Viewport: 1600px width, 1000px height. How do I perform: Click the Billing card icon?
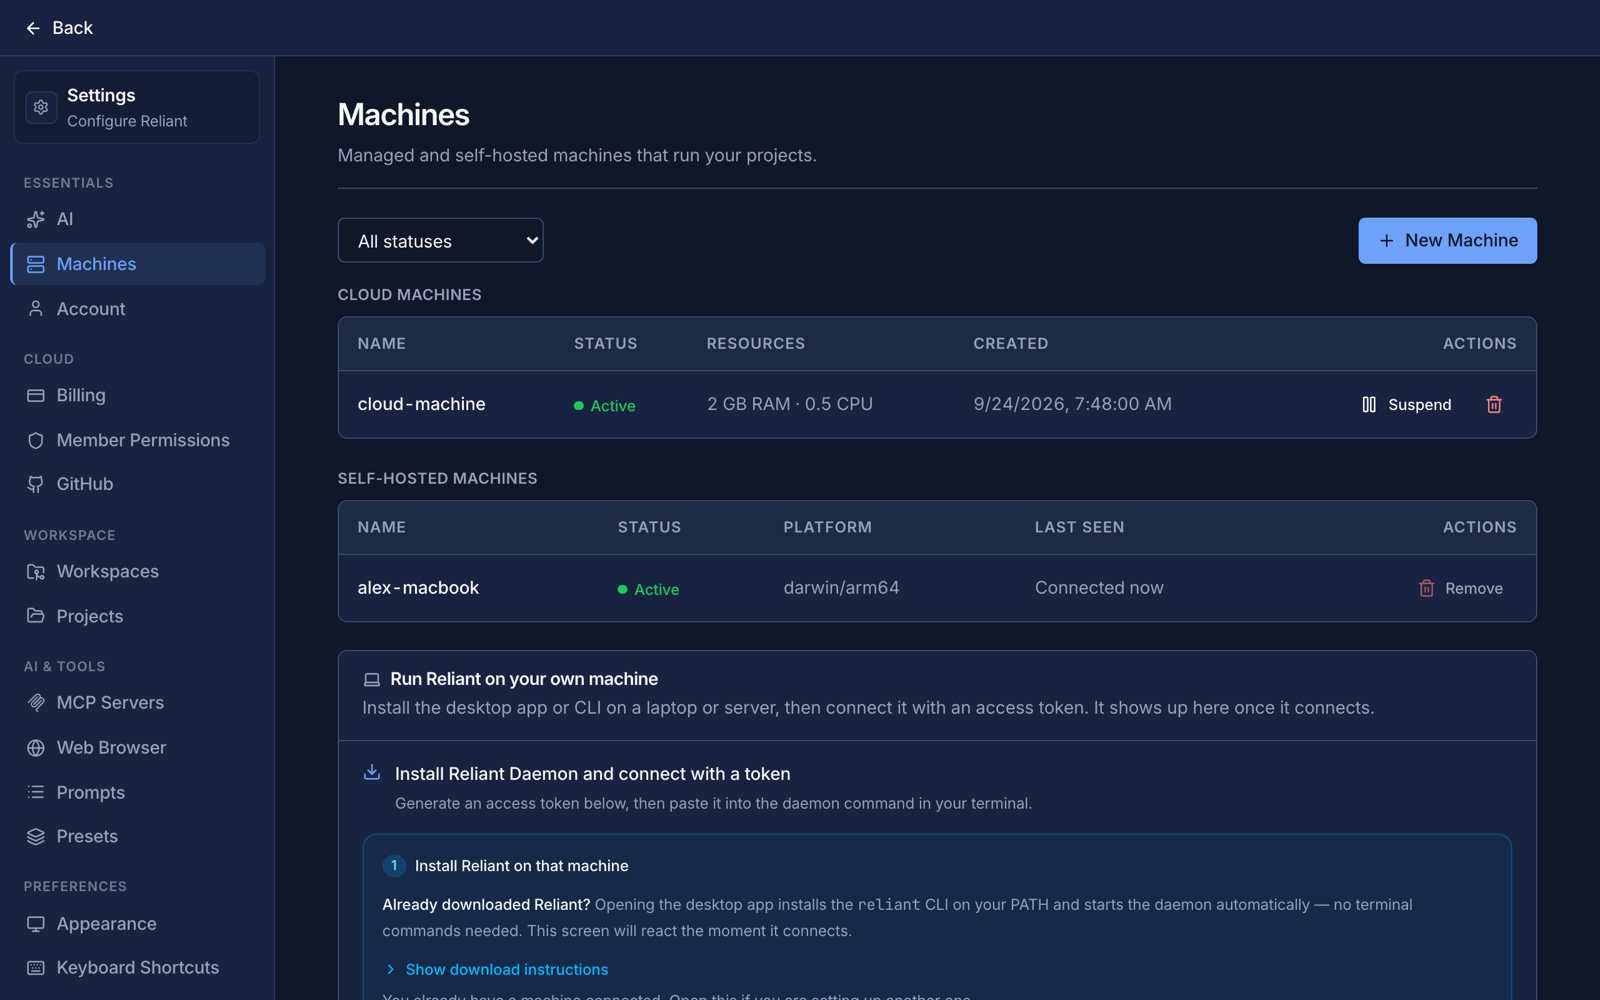(36, 395)
